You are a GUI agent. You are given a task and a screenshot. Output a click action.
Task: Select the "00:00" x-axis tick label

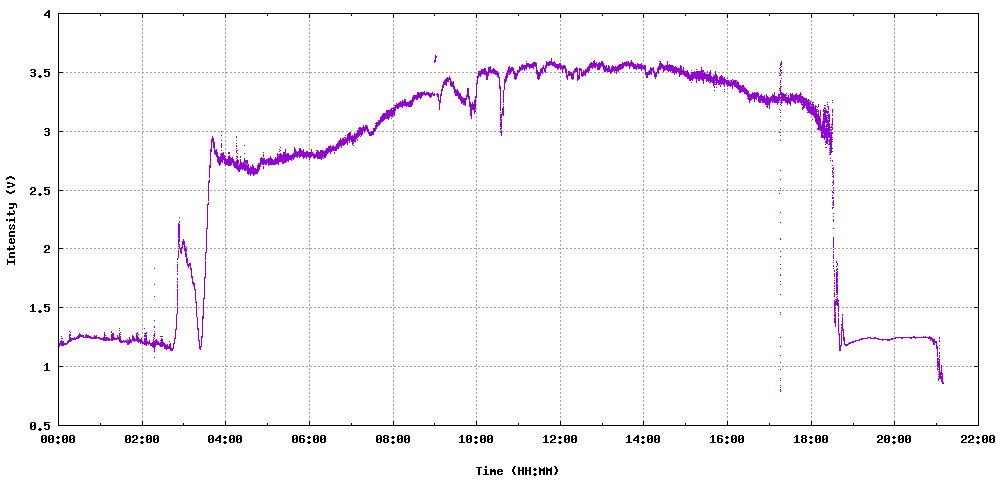coord(59,439)
